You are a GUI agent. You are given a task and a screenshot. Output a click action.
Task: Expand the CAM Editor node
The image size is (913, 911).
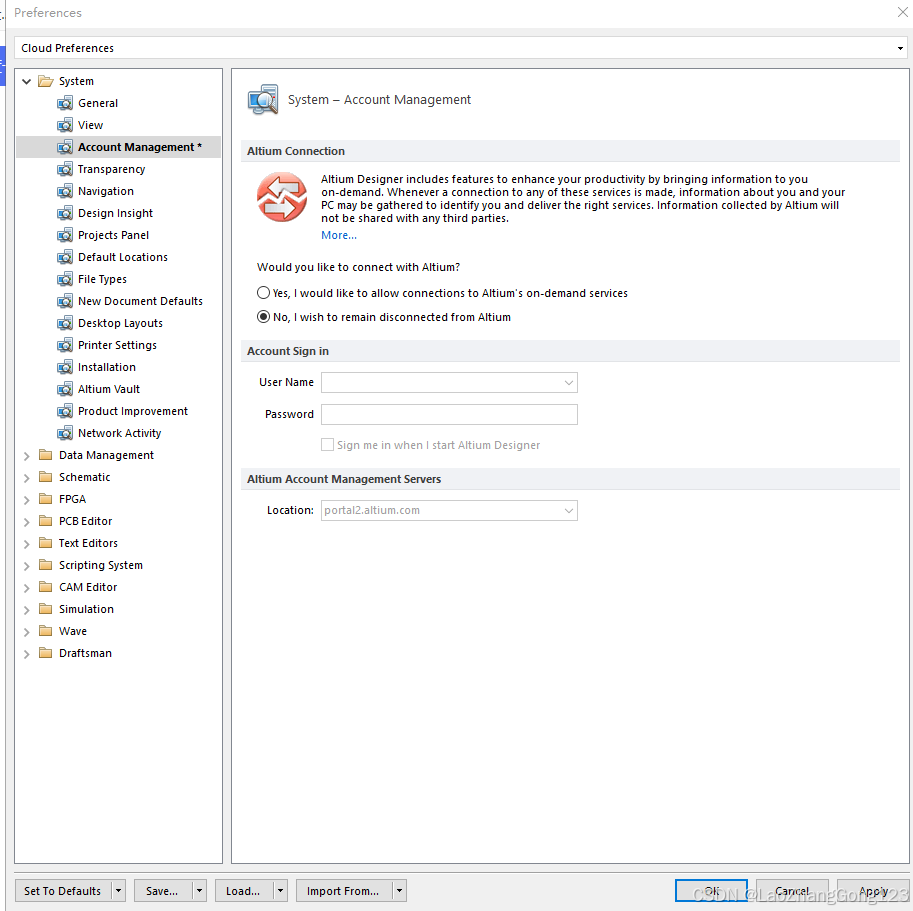(x=26, y=588)
